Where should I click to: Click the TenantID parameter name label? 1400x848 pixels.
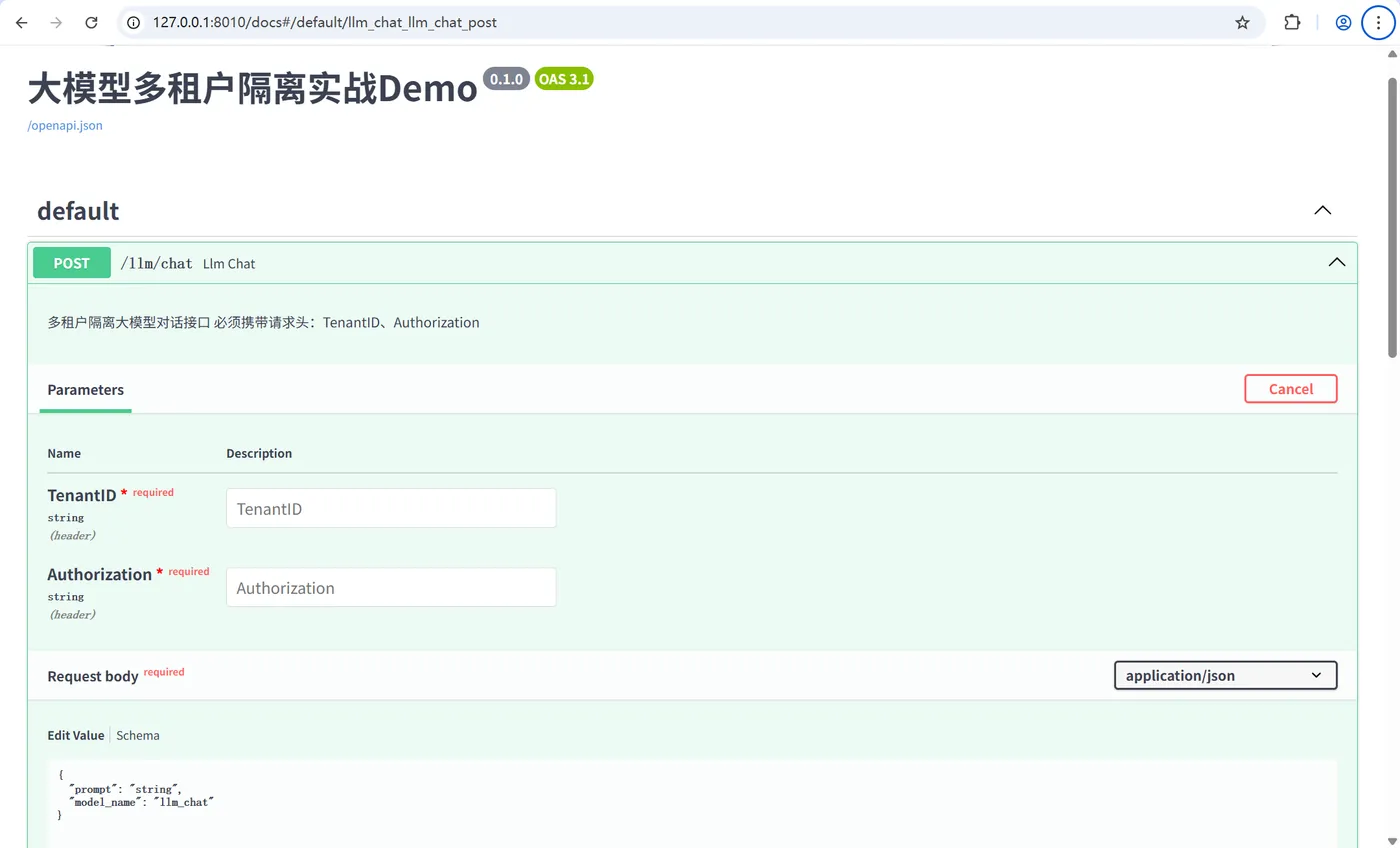[x=82, y=495]
